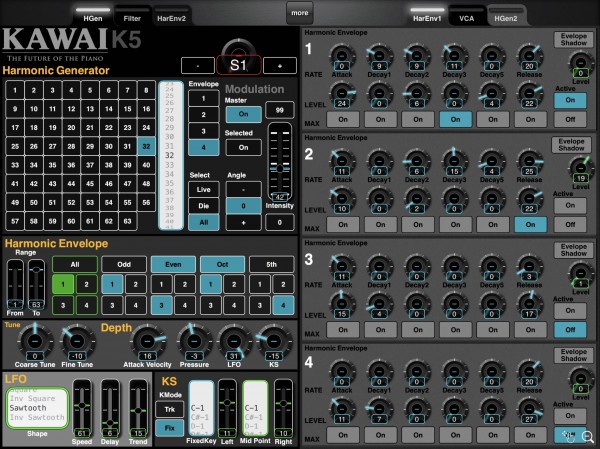
Task: Select the KMode Fix option
Action: click(170, 428)
